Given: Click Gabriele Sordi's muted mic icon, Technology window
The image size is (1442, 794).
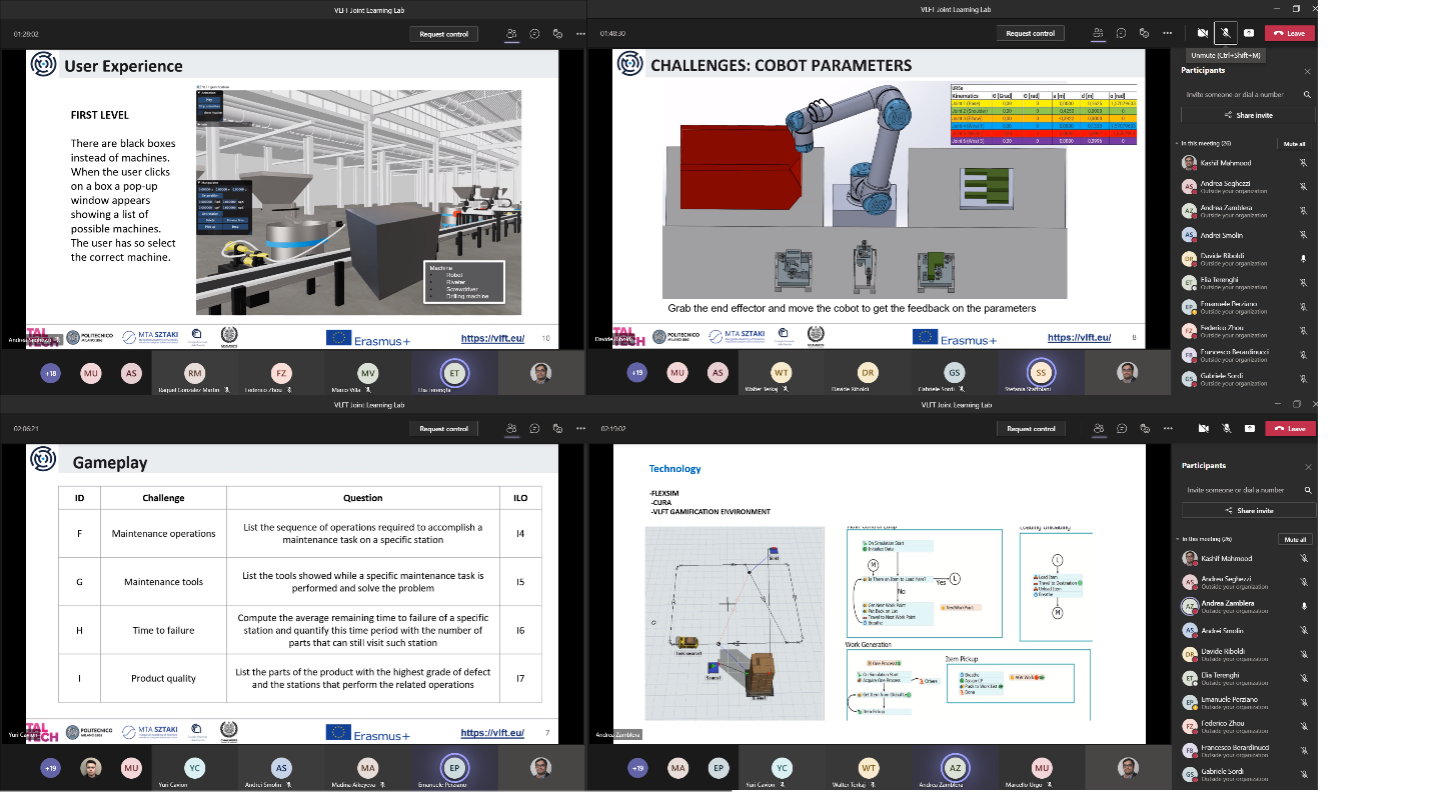Looking at the screenshot, I should pos(1304,774).
